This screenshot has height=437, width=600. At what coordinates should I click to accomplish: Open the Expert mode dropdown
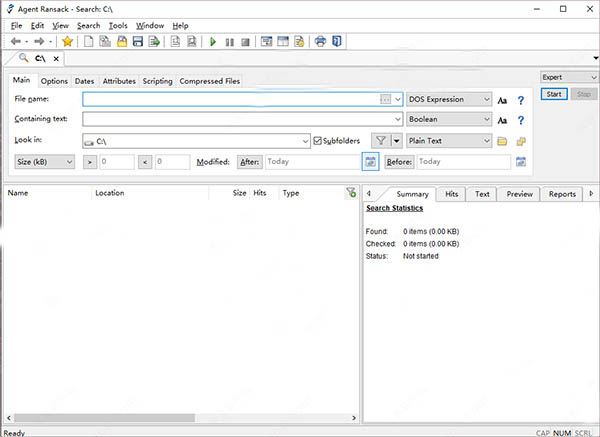click(x=566, y=77)
